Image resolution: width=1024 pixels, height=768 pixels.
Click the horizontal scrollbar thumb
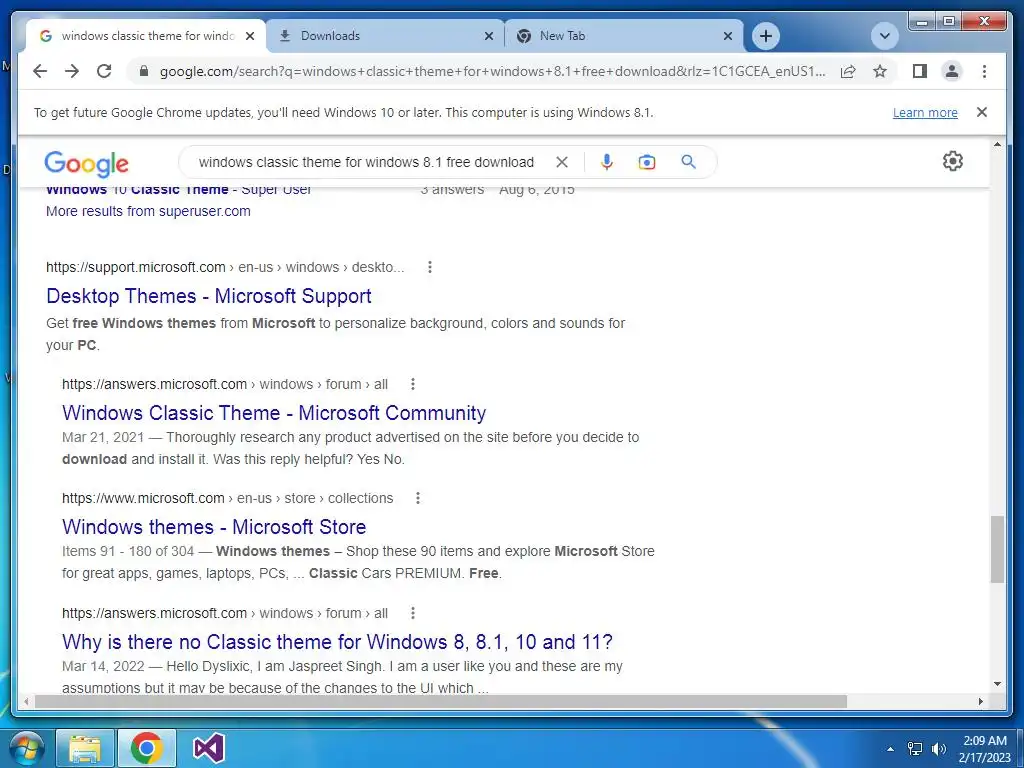click(x=441, y=701)
